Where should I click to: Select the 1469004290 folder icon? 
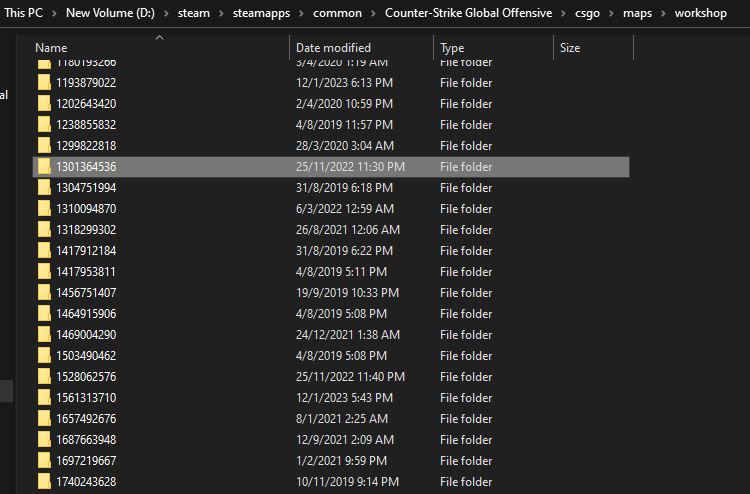coord(44,335)
